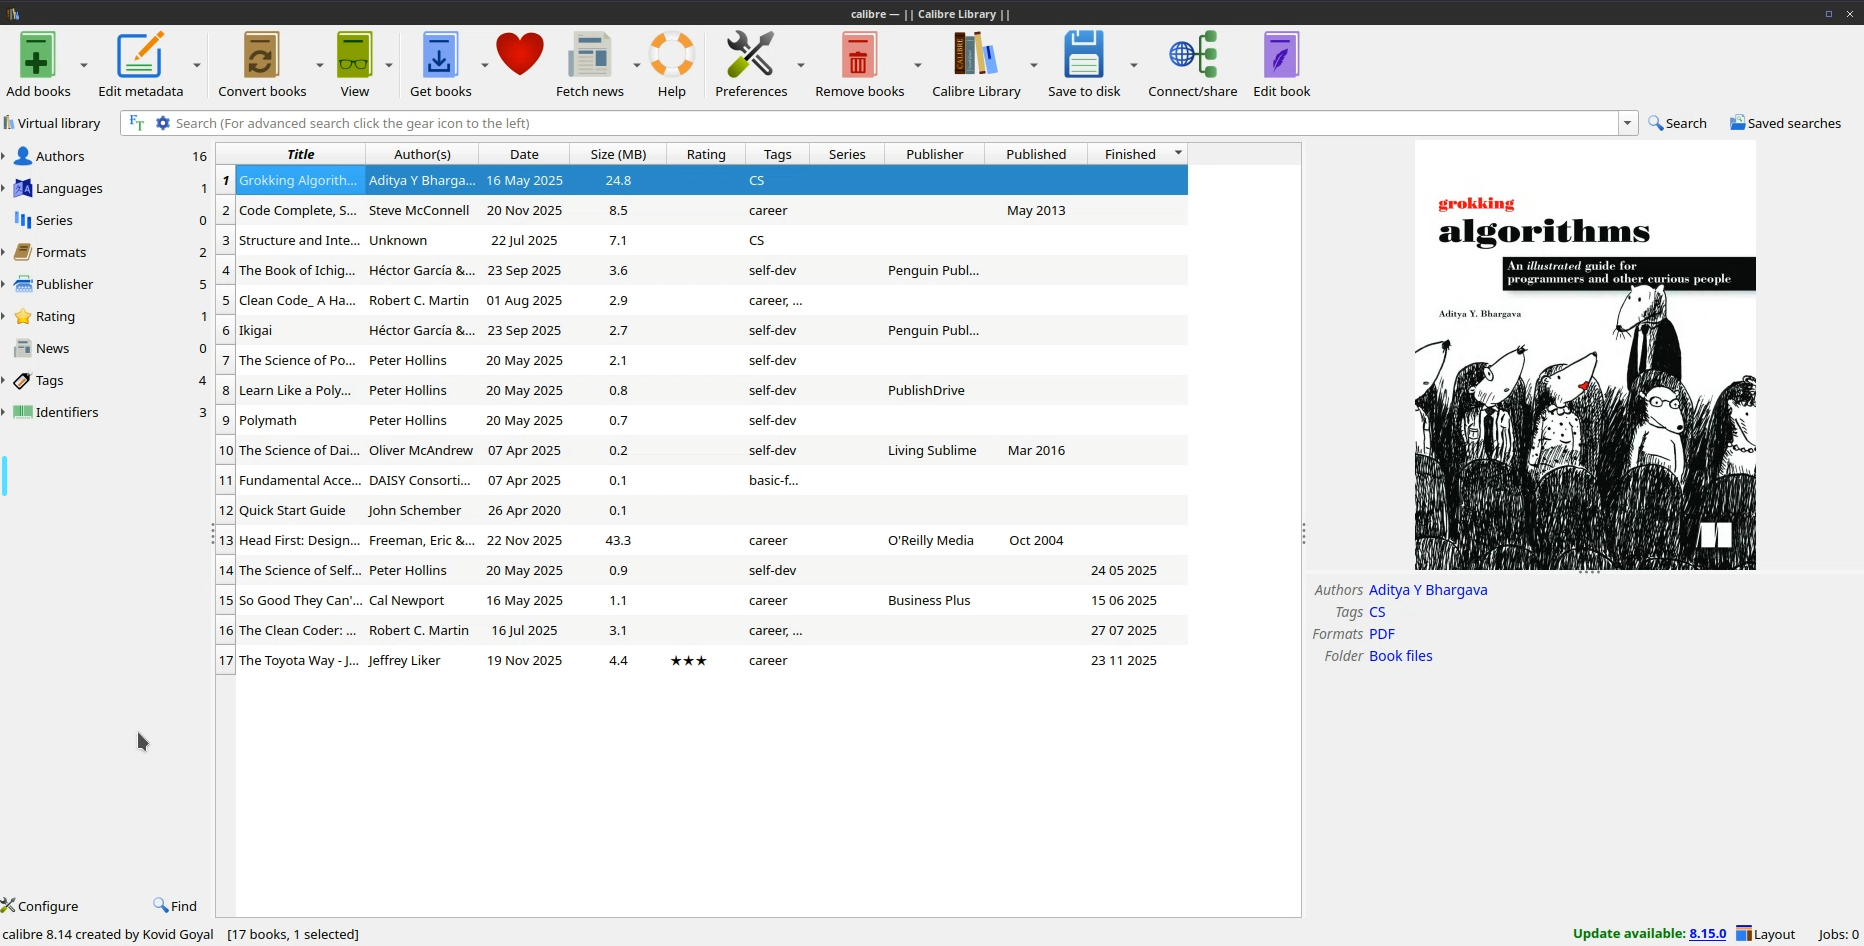Open the search history dropdown arrow
This screenshot has width=1864, height=946.
(1628, 124)
